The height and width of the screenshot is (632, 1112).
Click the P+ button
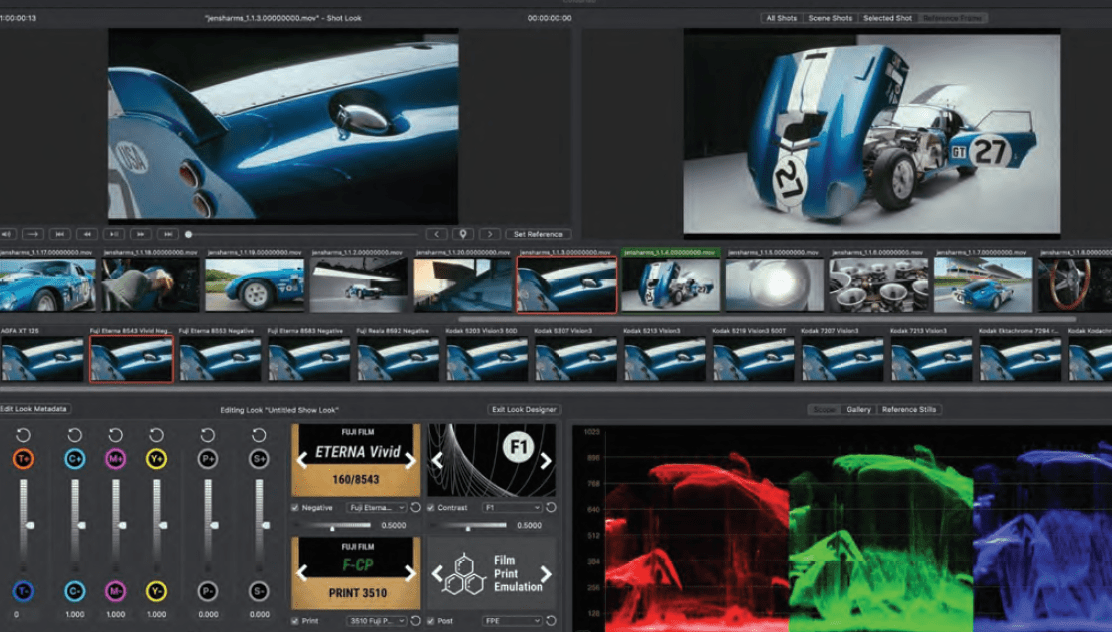[208, 459]
